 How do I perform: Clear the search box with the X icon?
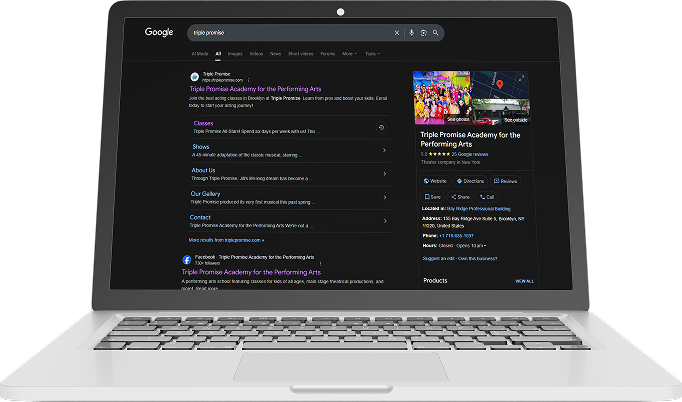click(397, 33)
